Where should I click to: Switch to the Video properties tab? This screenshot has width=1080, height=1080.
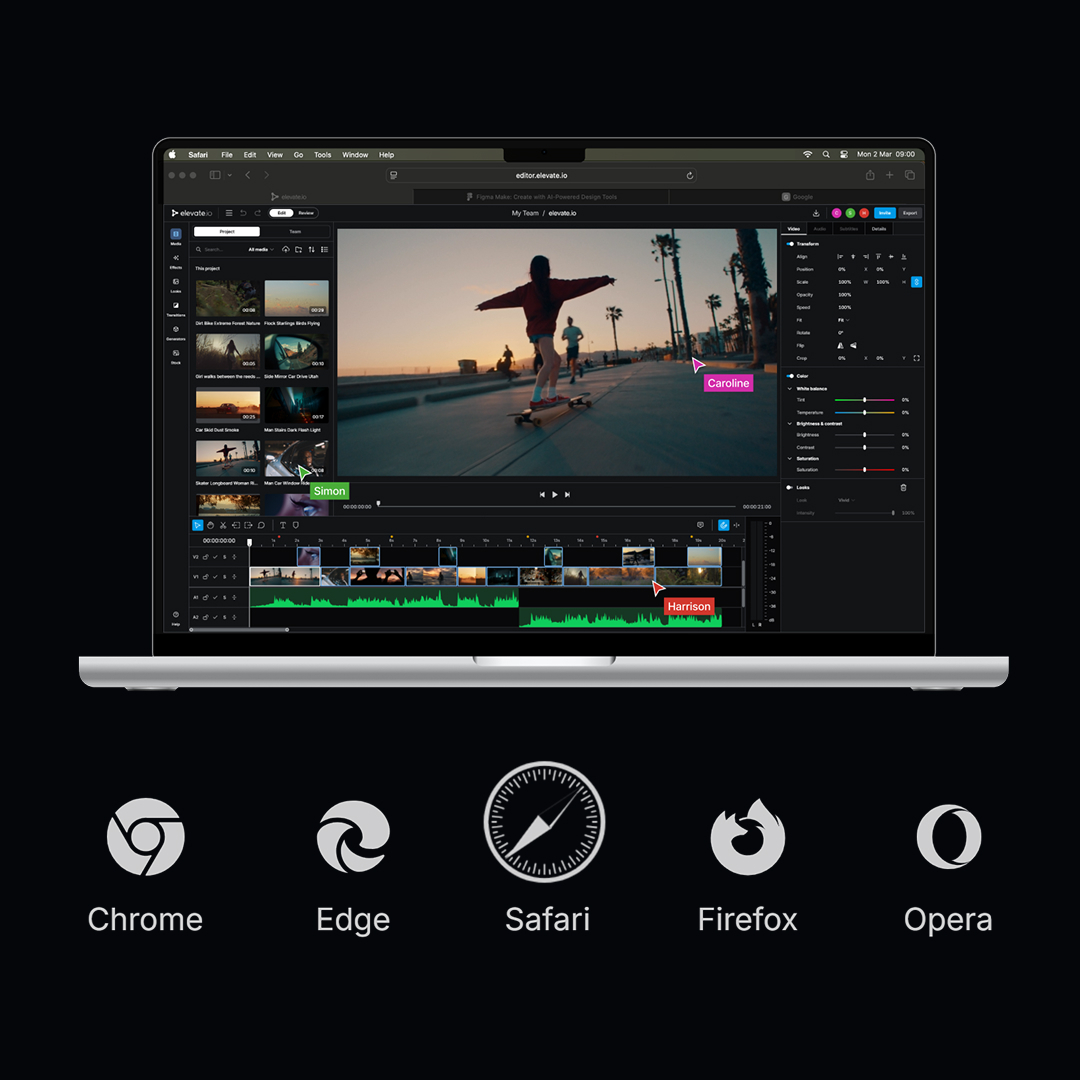click(x=793, y=229)
